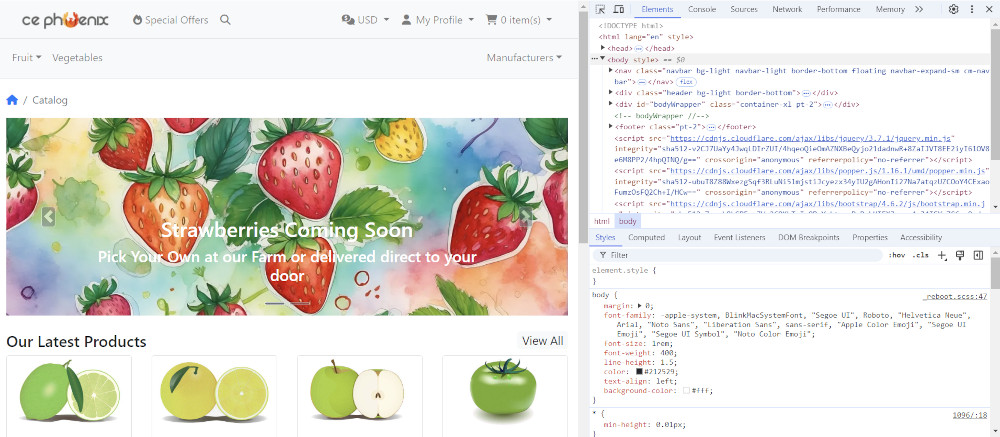1000x437 pixels.
Task: Toggle the .cls class editor
Action: [x=920, y=255]
